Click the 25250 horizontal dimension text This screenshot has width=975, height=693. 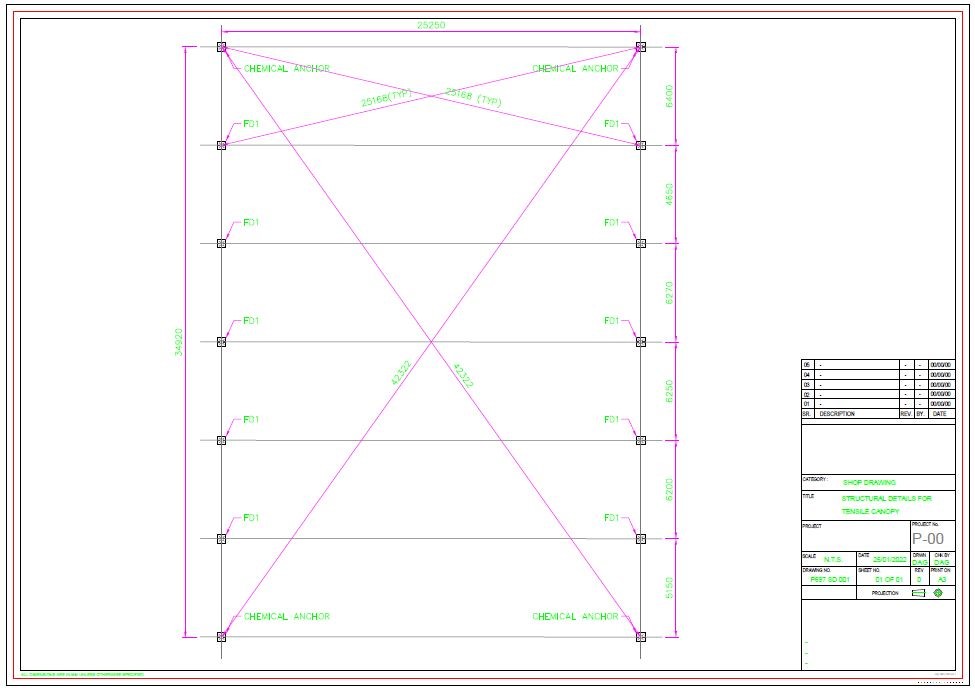(431, 25)
